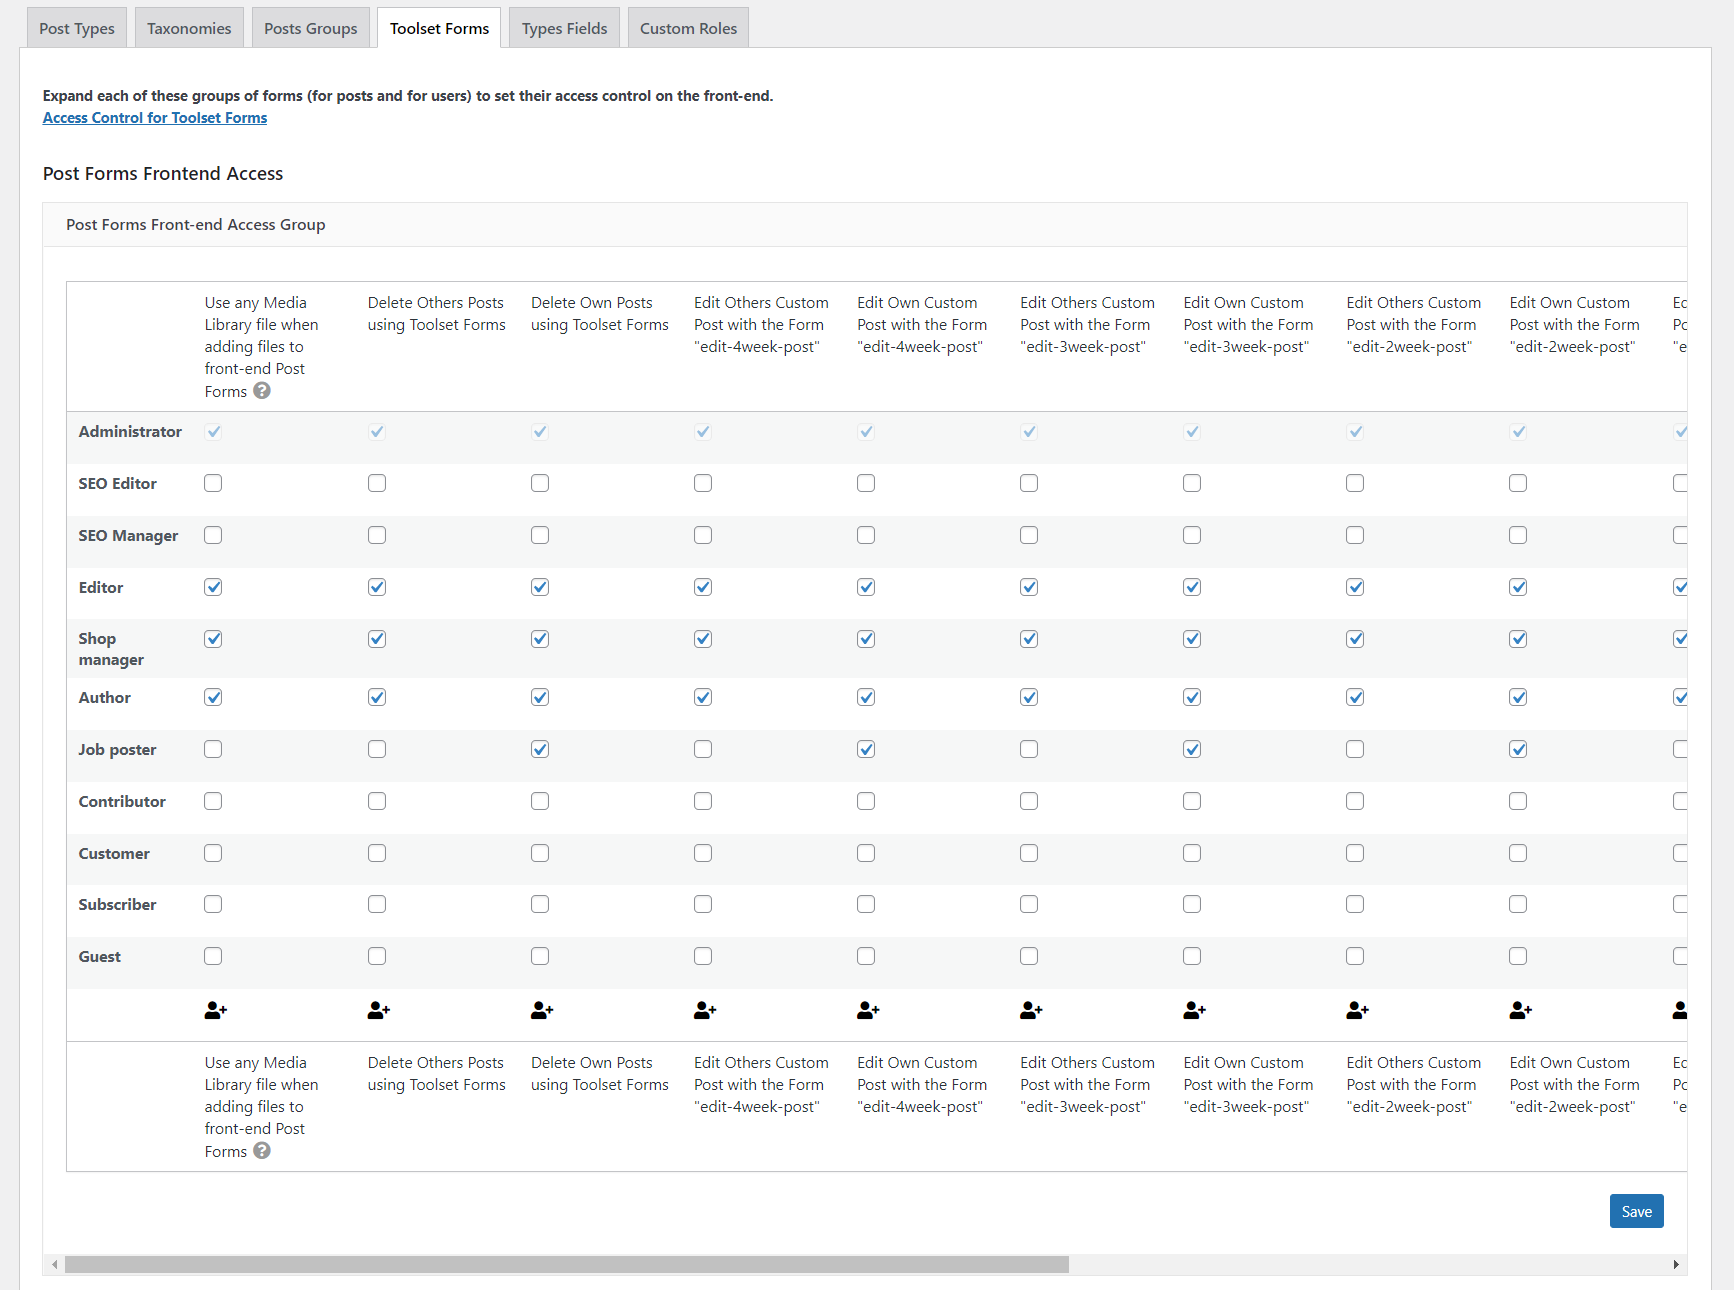Uncheck Delete Own Posts for Job poster
1734x1290 pixels.
point(540,749)
